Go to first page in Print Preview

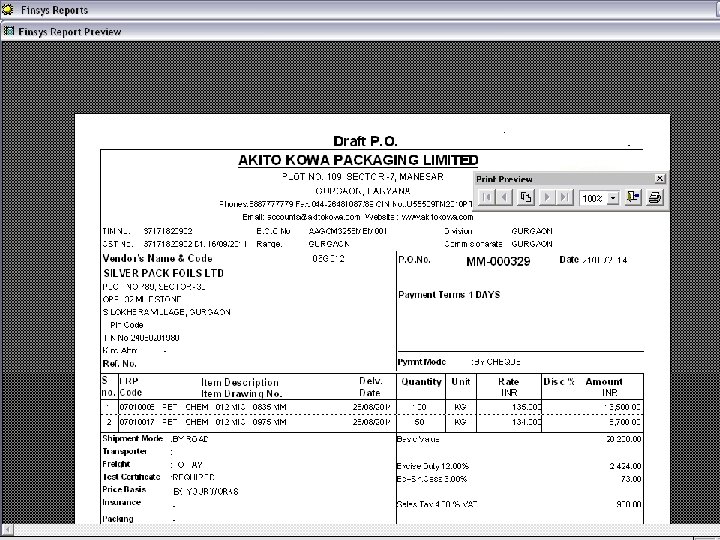point(487,197)
